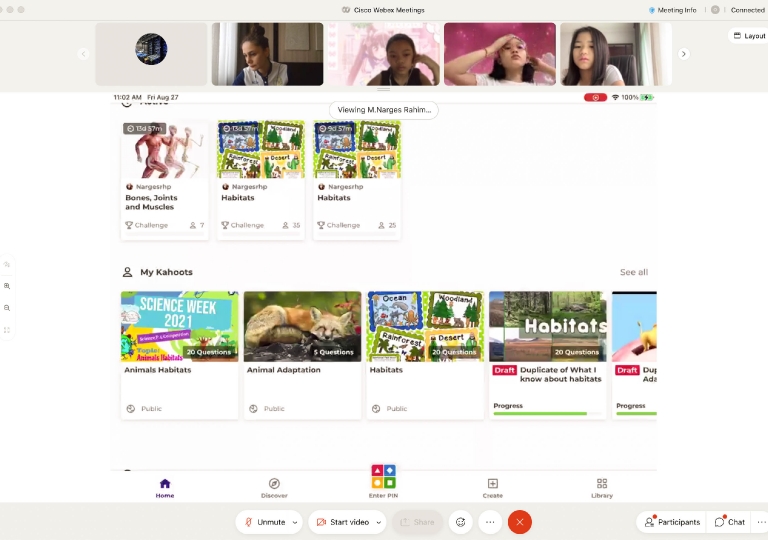The image size is (768, 540).
Task: Open the Layout menu
Action: pos(749,36)
